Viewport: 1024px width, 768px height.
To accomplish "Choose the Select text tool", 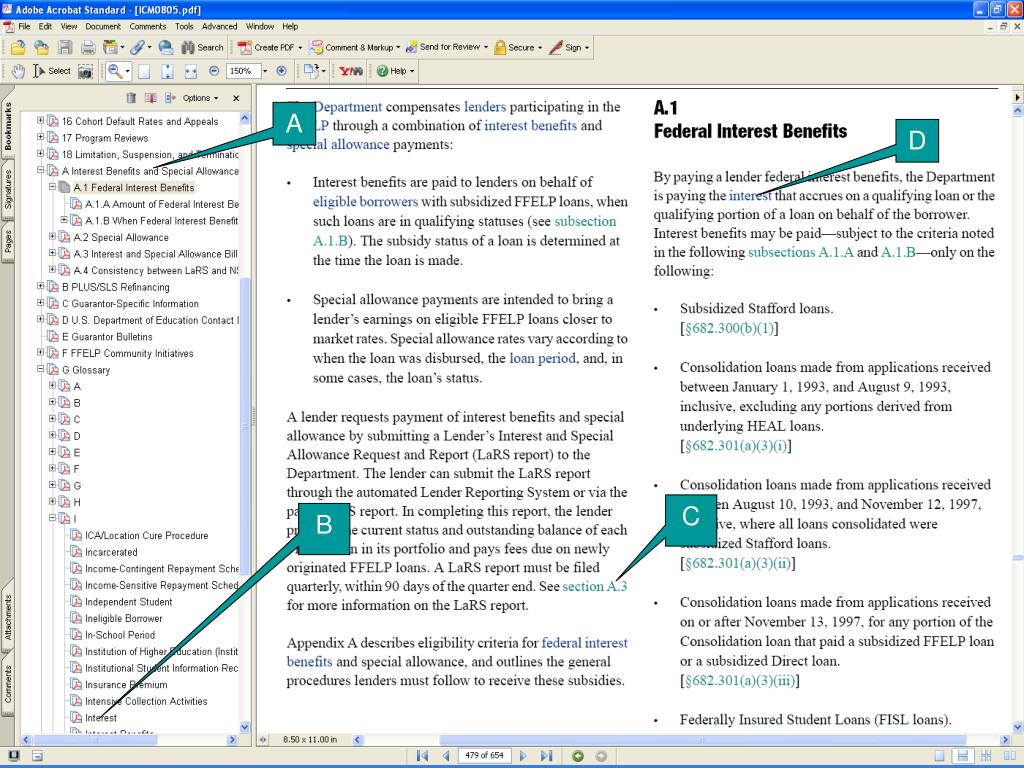I will tap(52, 71).
